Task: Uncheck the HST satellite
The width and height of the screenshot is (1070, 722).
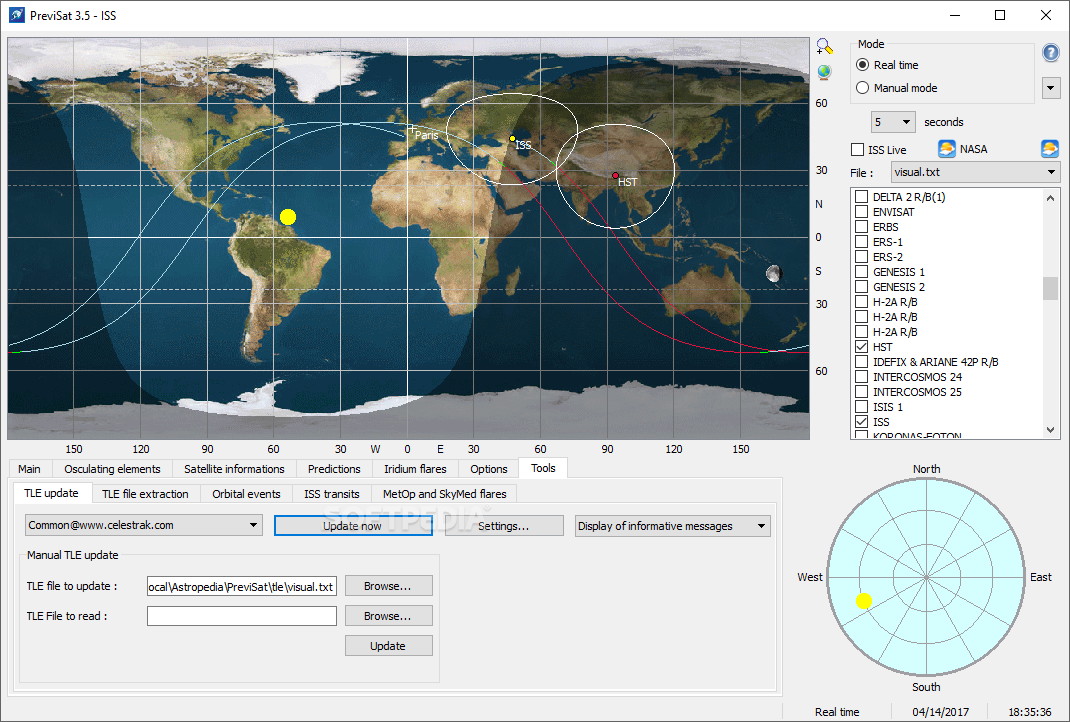Action: (862, 347)
